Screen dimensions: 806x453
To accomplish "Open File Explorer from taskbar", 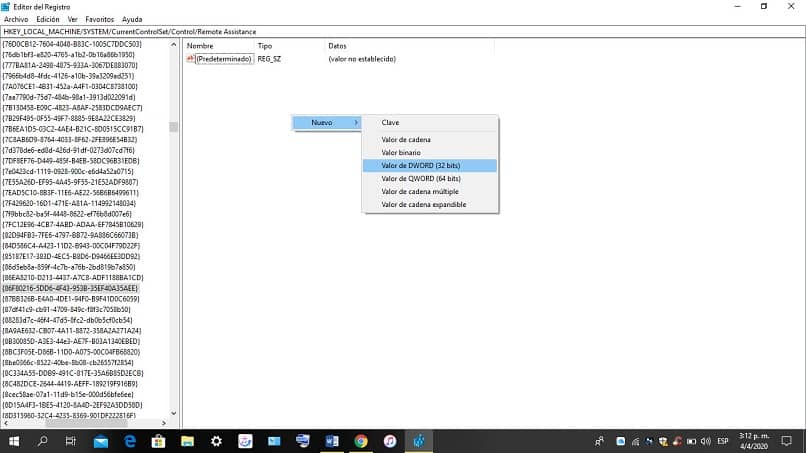I will coord(187,441).
